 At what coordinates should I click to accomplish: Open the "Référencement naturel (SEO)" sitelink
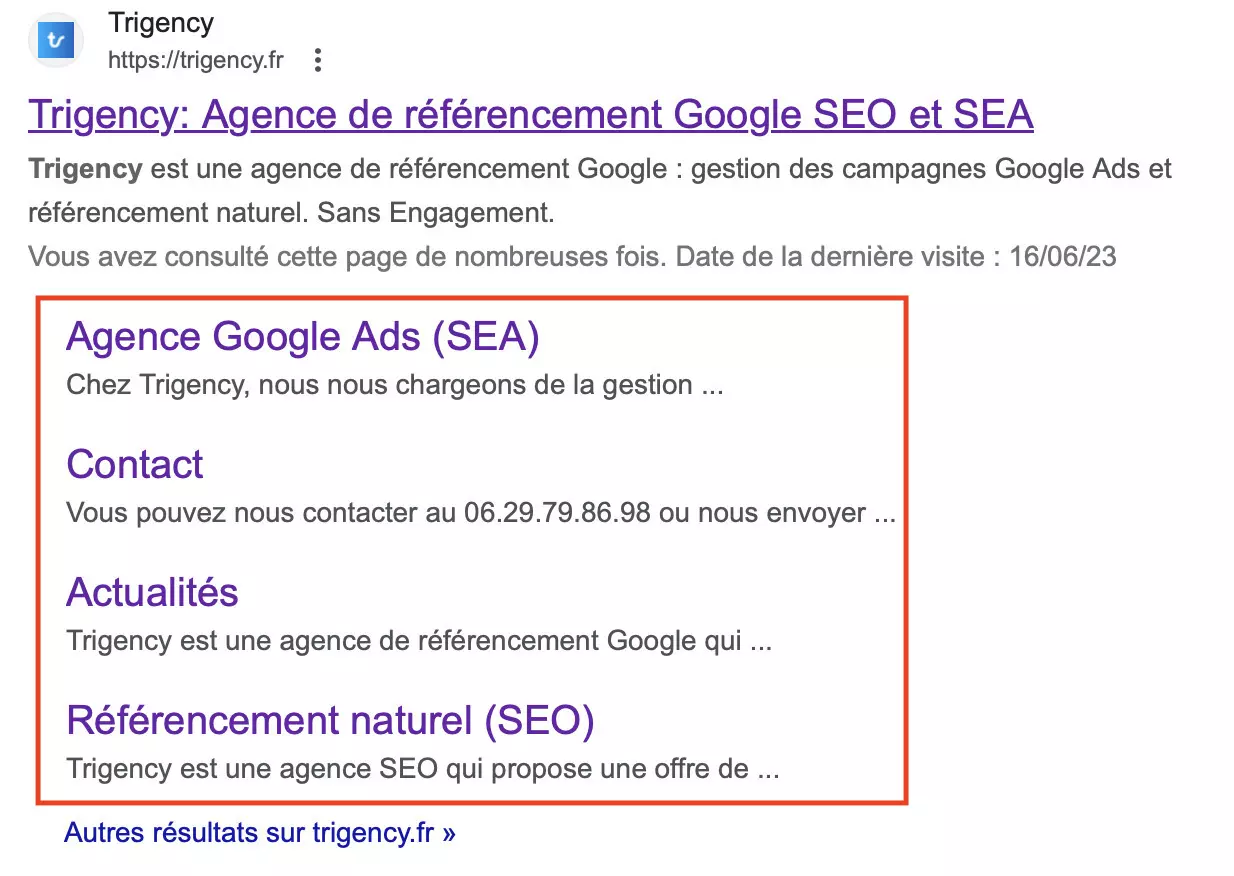click(330, 720)
